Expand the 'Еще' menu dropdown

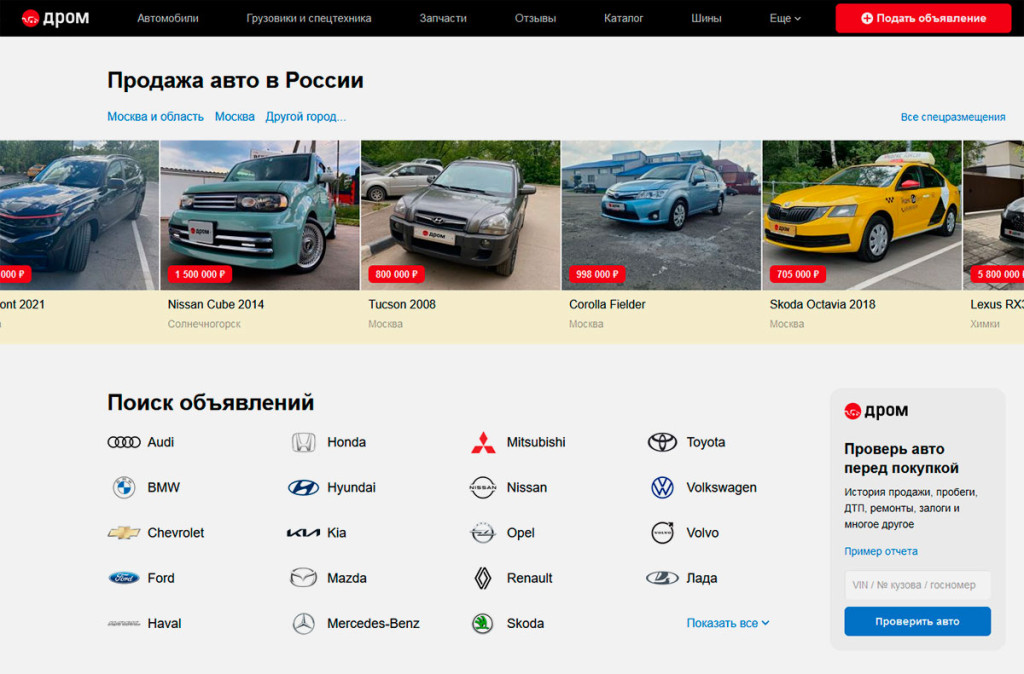(x=785, y=18)
